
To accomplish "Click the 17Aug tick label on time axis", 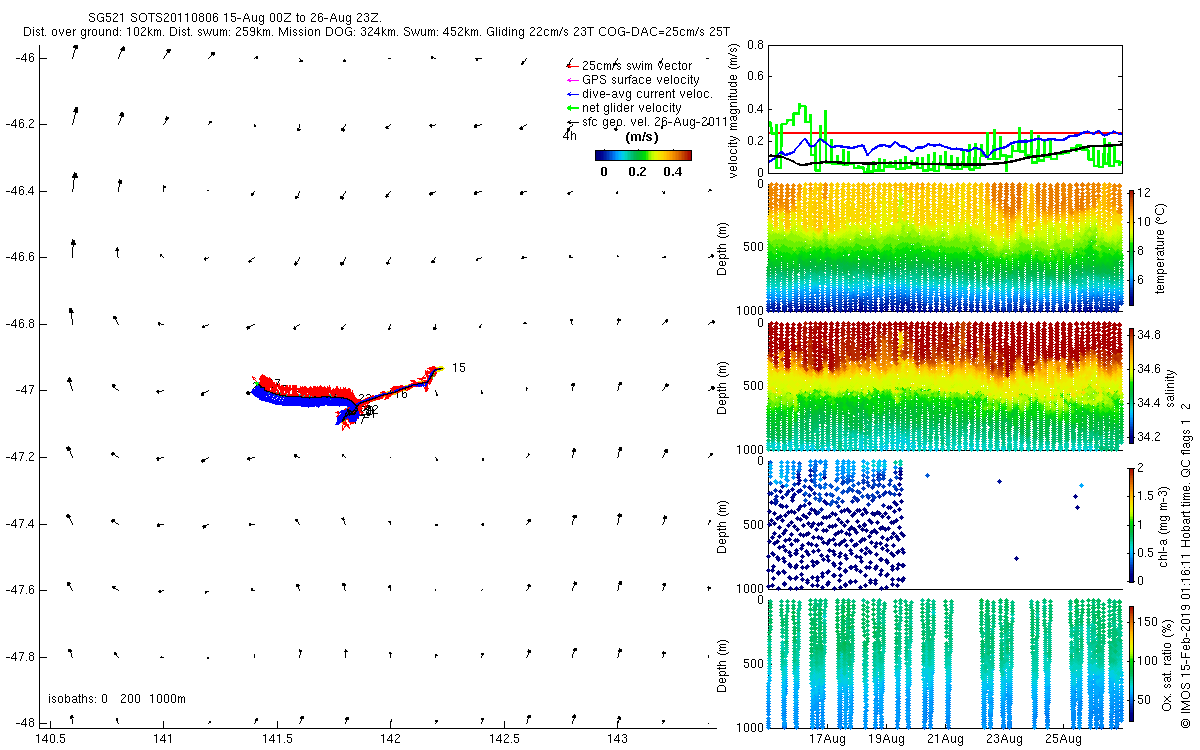I will [x=827, y=740].
